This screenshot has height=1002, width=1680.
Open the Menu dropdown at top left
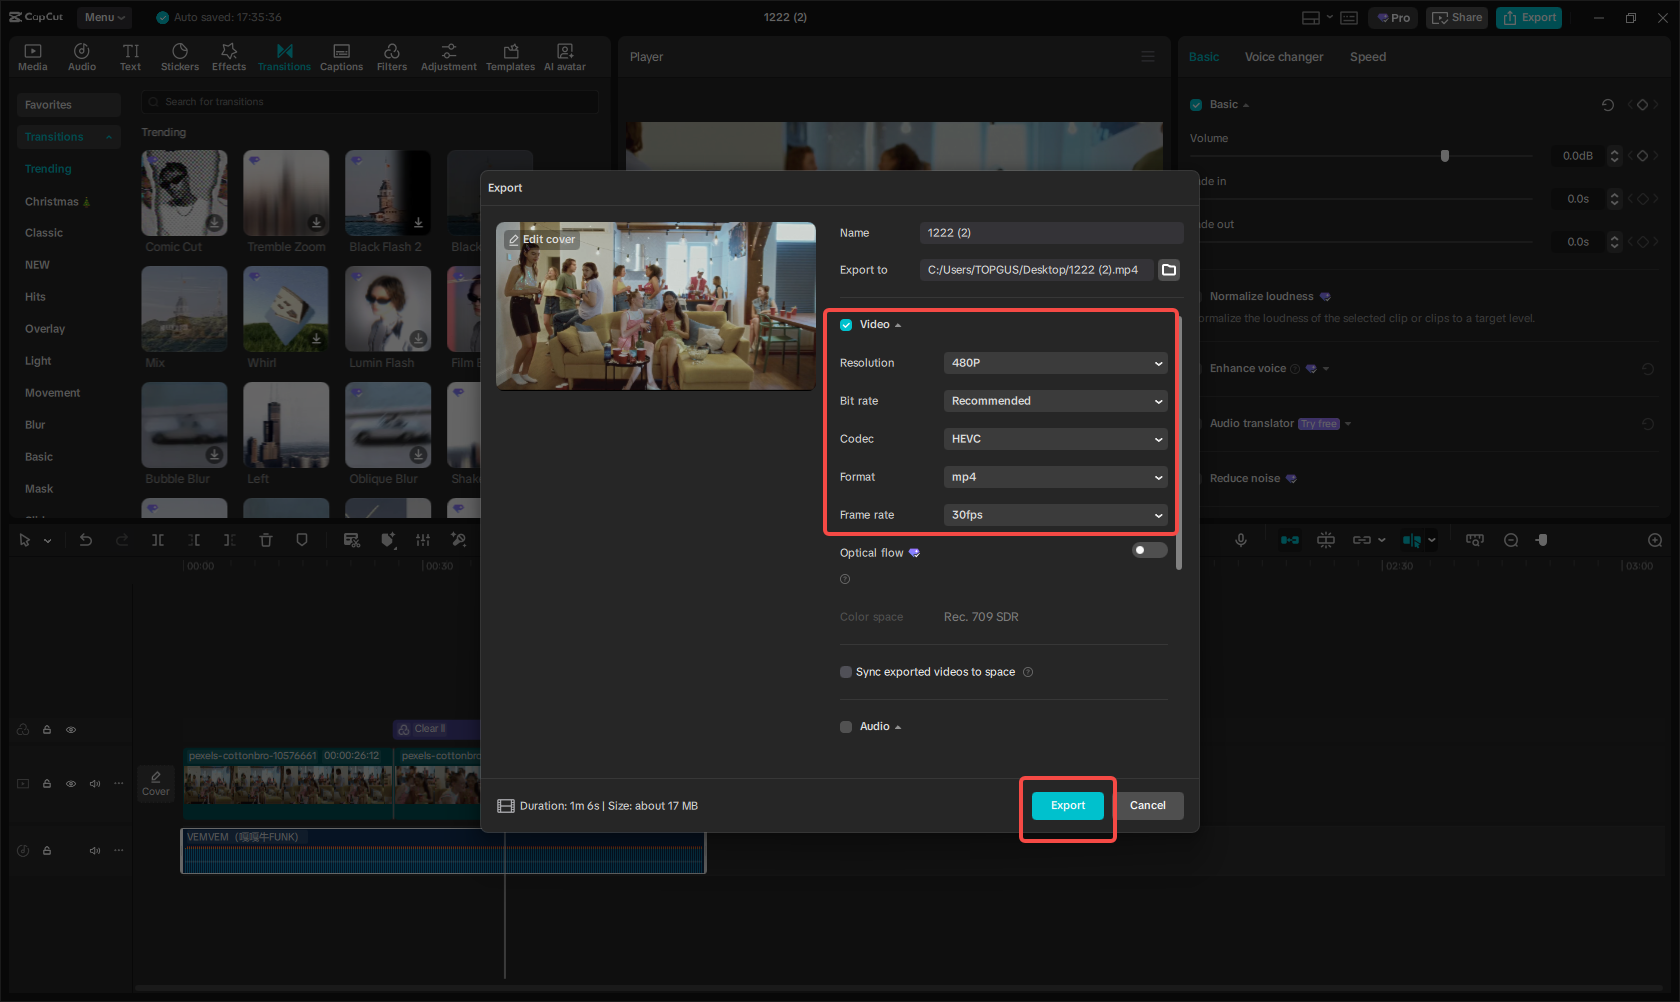coord(103,17)
